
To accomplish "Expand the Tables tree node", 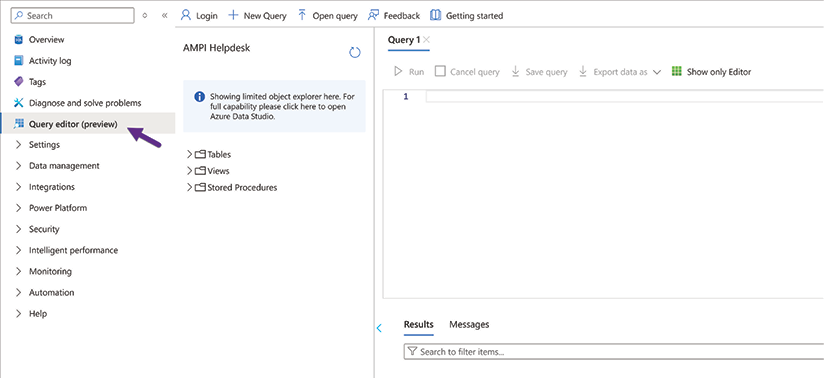I will pyautogui.click(x=190, y=155).
